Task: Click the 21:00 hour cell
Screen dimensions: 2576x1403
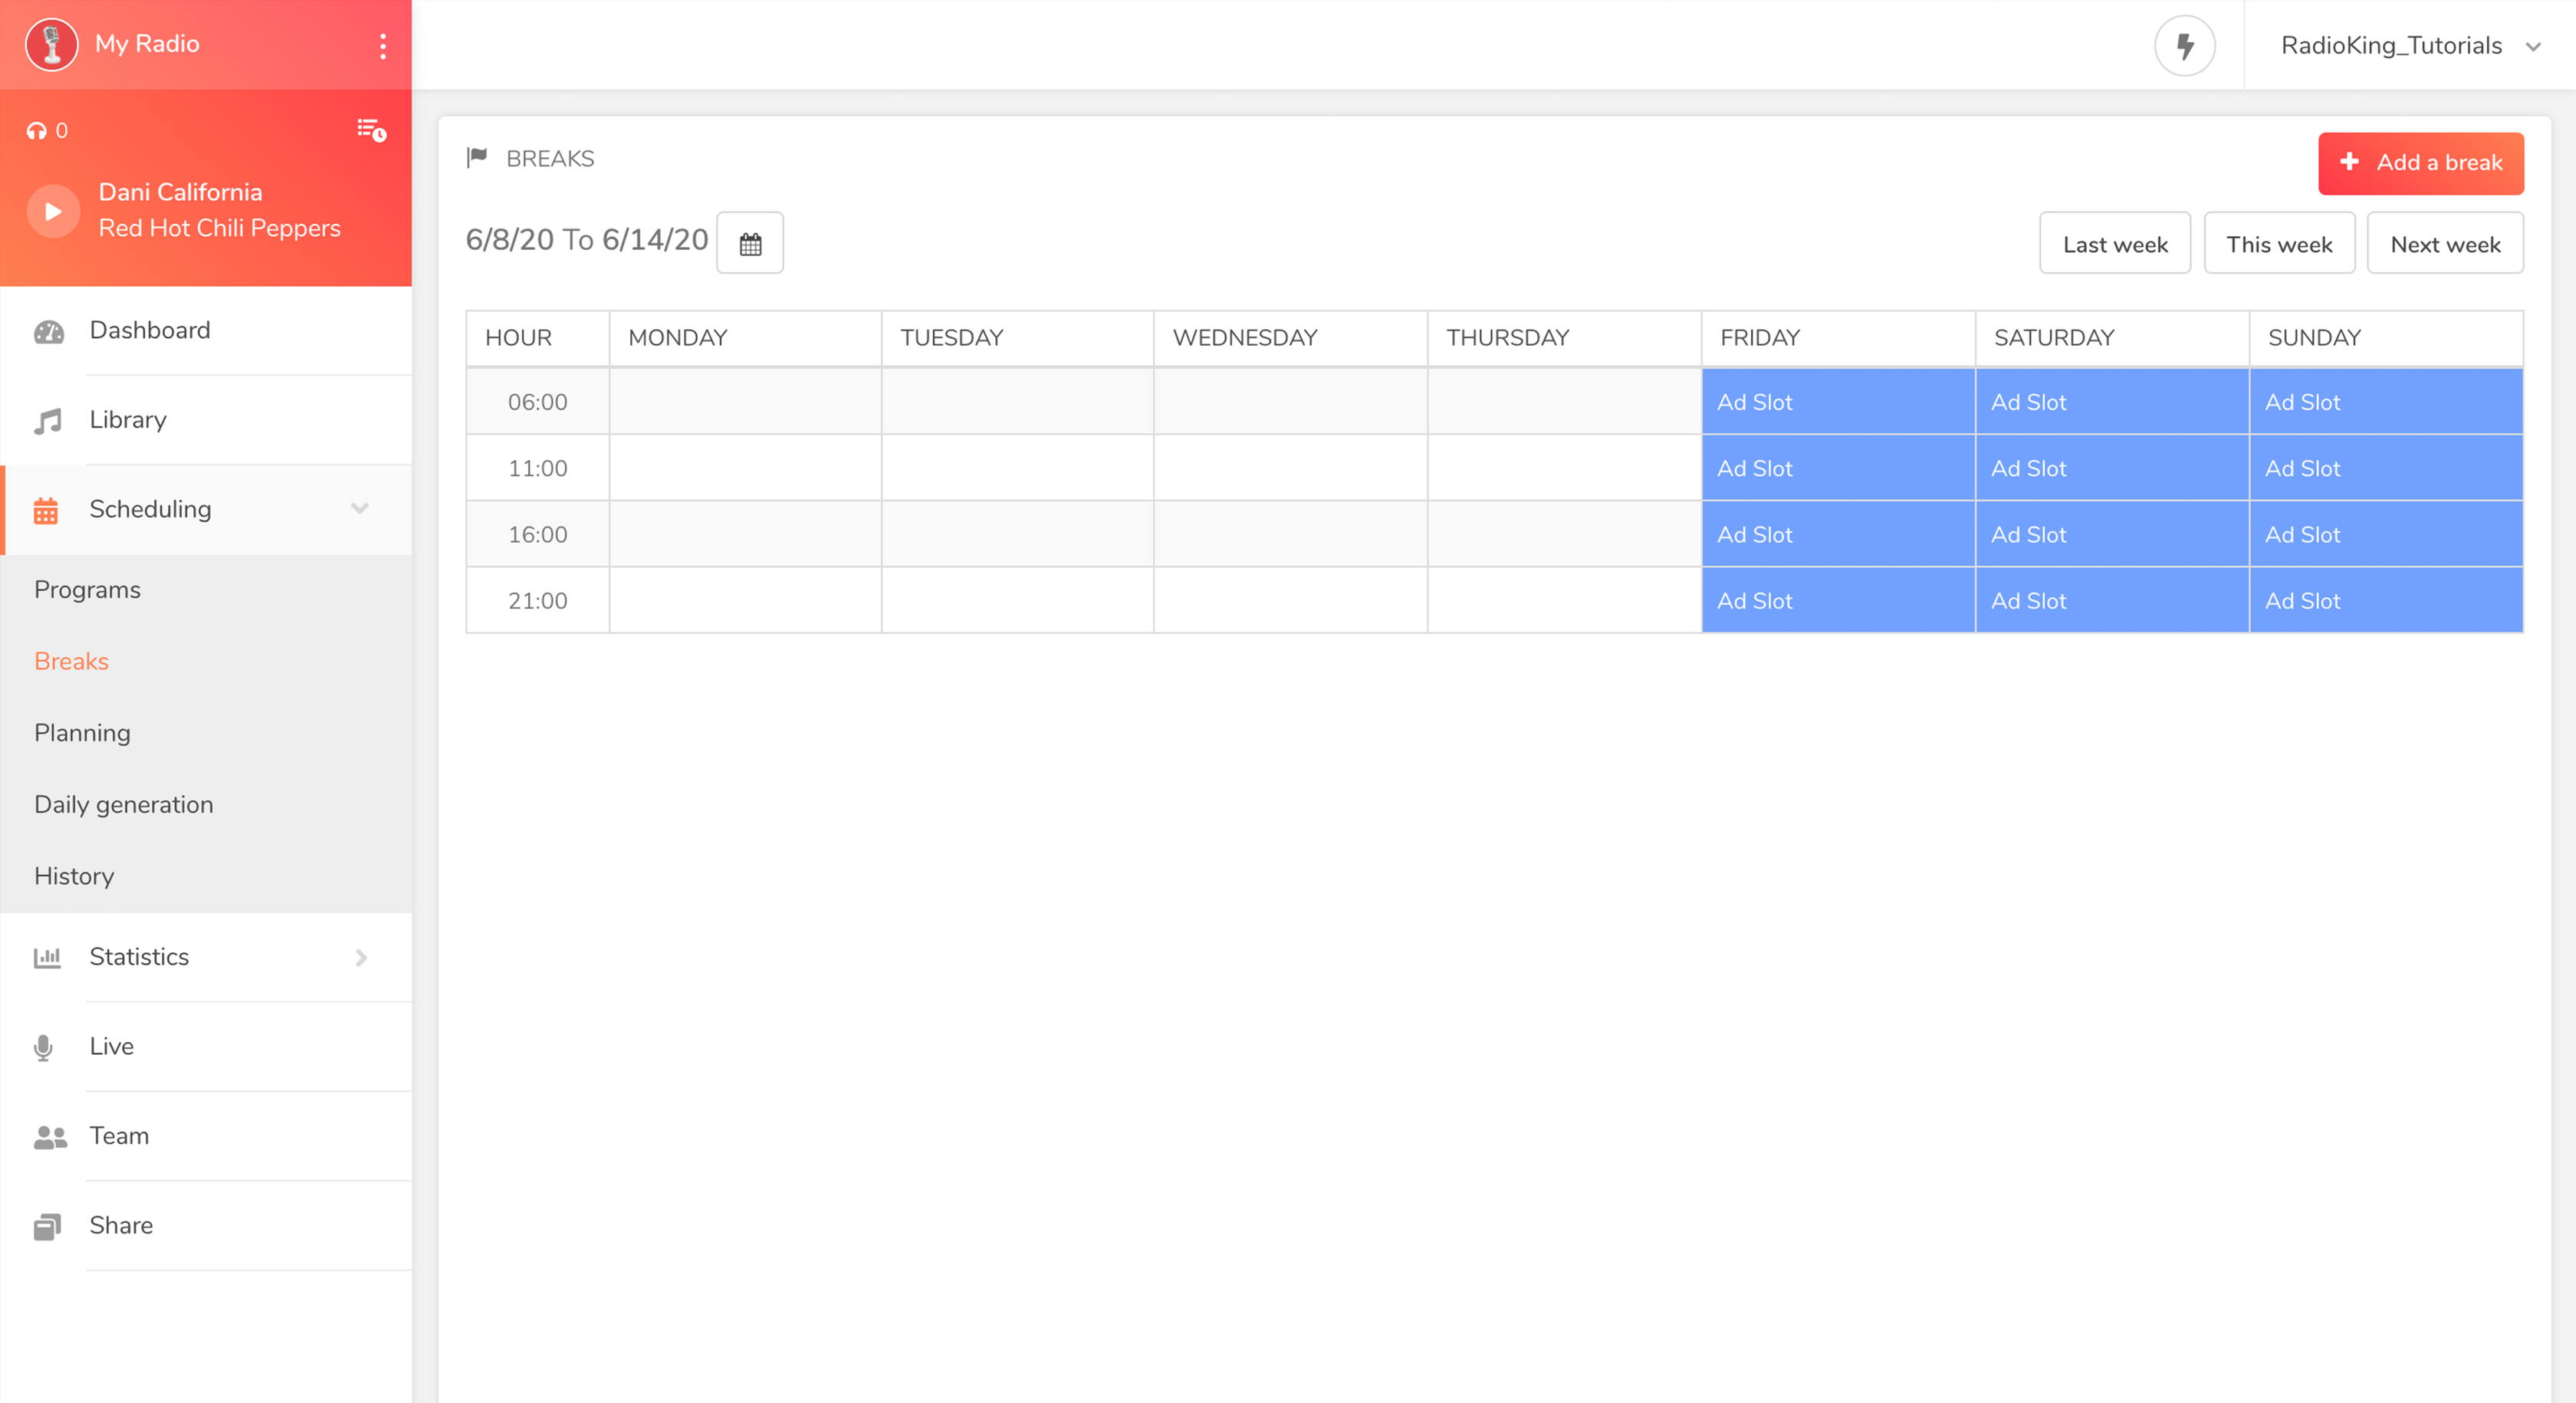Action: (538, 600)
